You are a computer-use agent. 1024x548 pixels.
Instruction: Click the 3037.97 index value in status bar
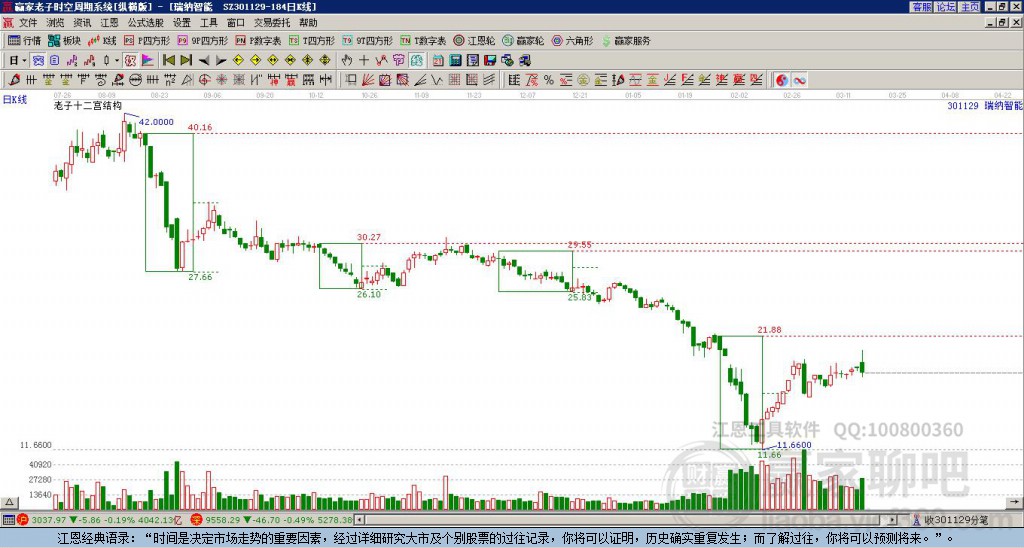[48, 520]
